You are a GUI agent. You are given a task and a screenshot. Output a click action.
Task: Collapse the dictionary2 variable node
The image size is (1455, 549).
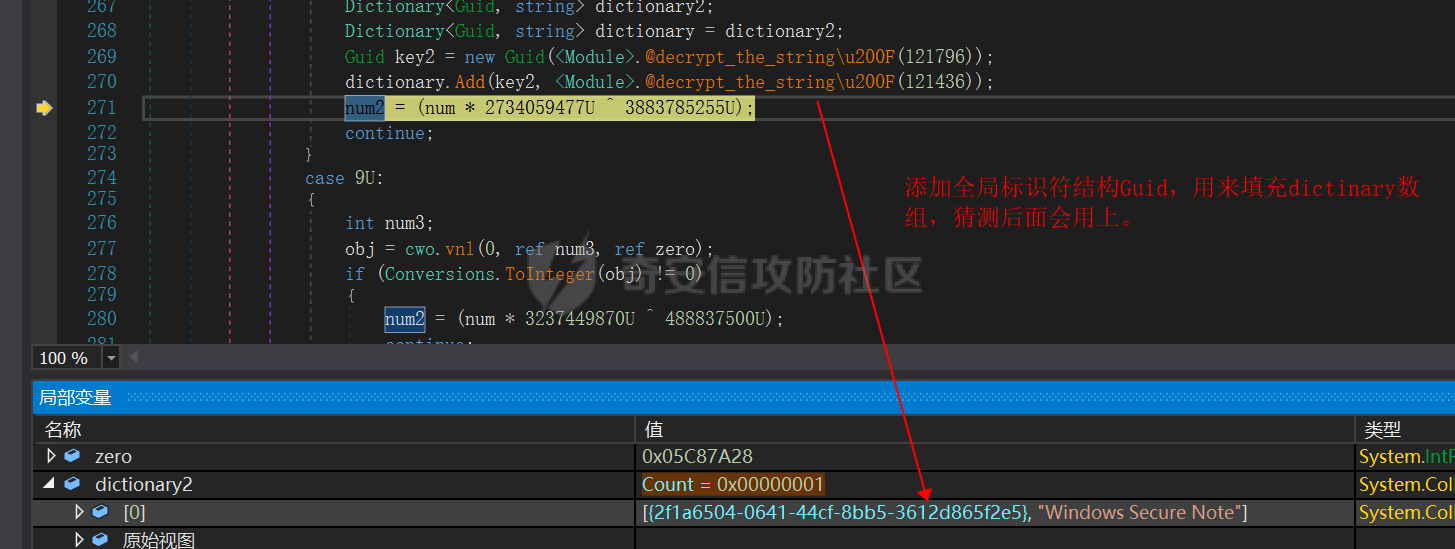[x=52, y=484]
